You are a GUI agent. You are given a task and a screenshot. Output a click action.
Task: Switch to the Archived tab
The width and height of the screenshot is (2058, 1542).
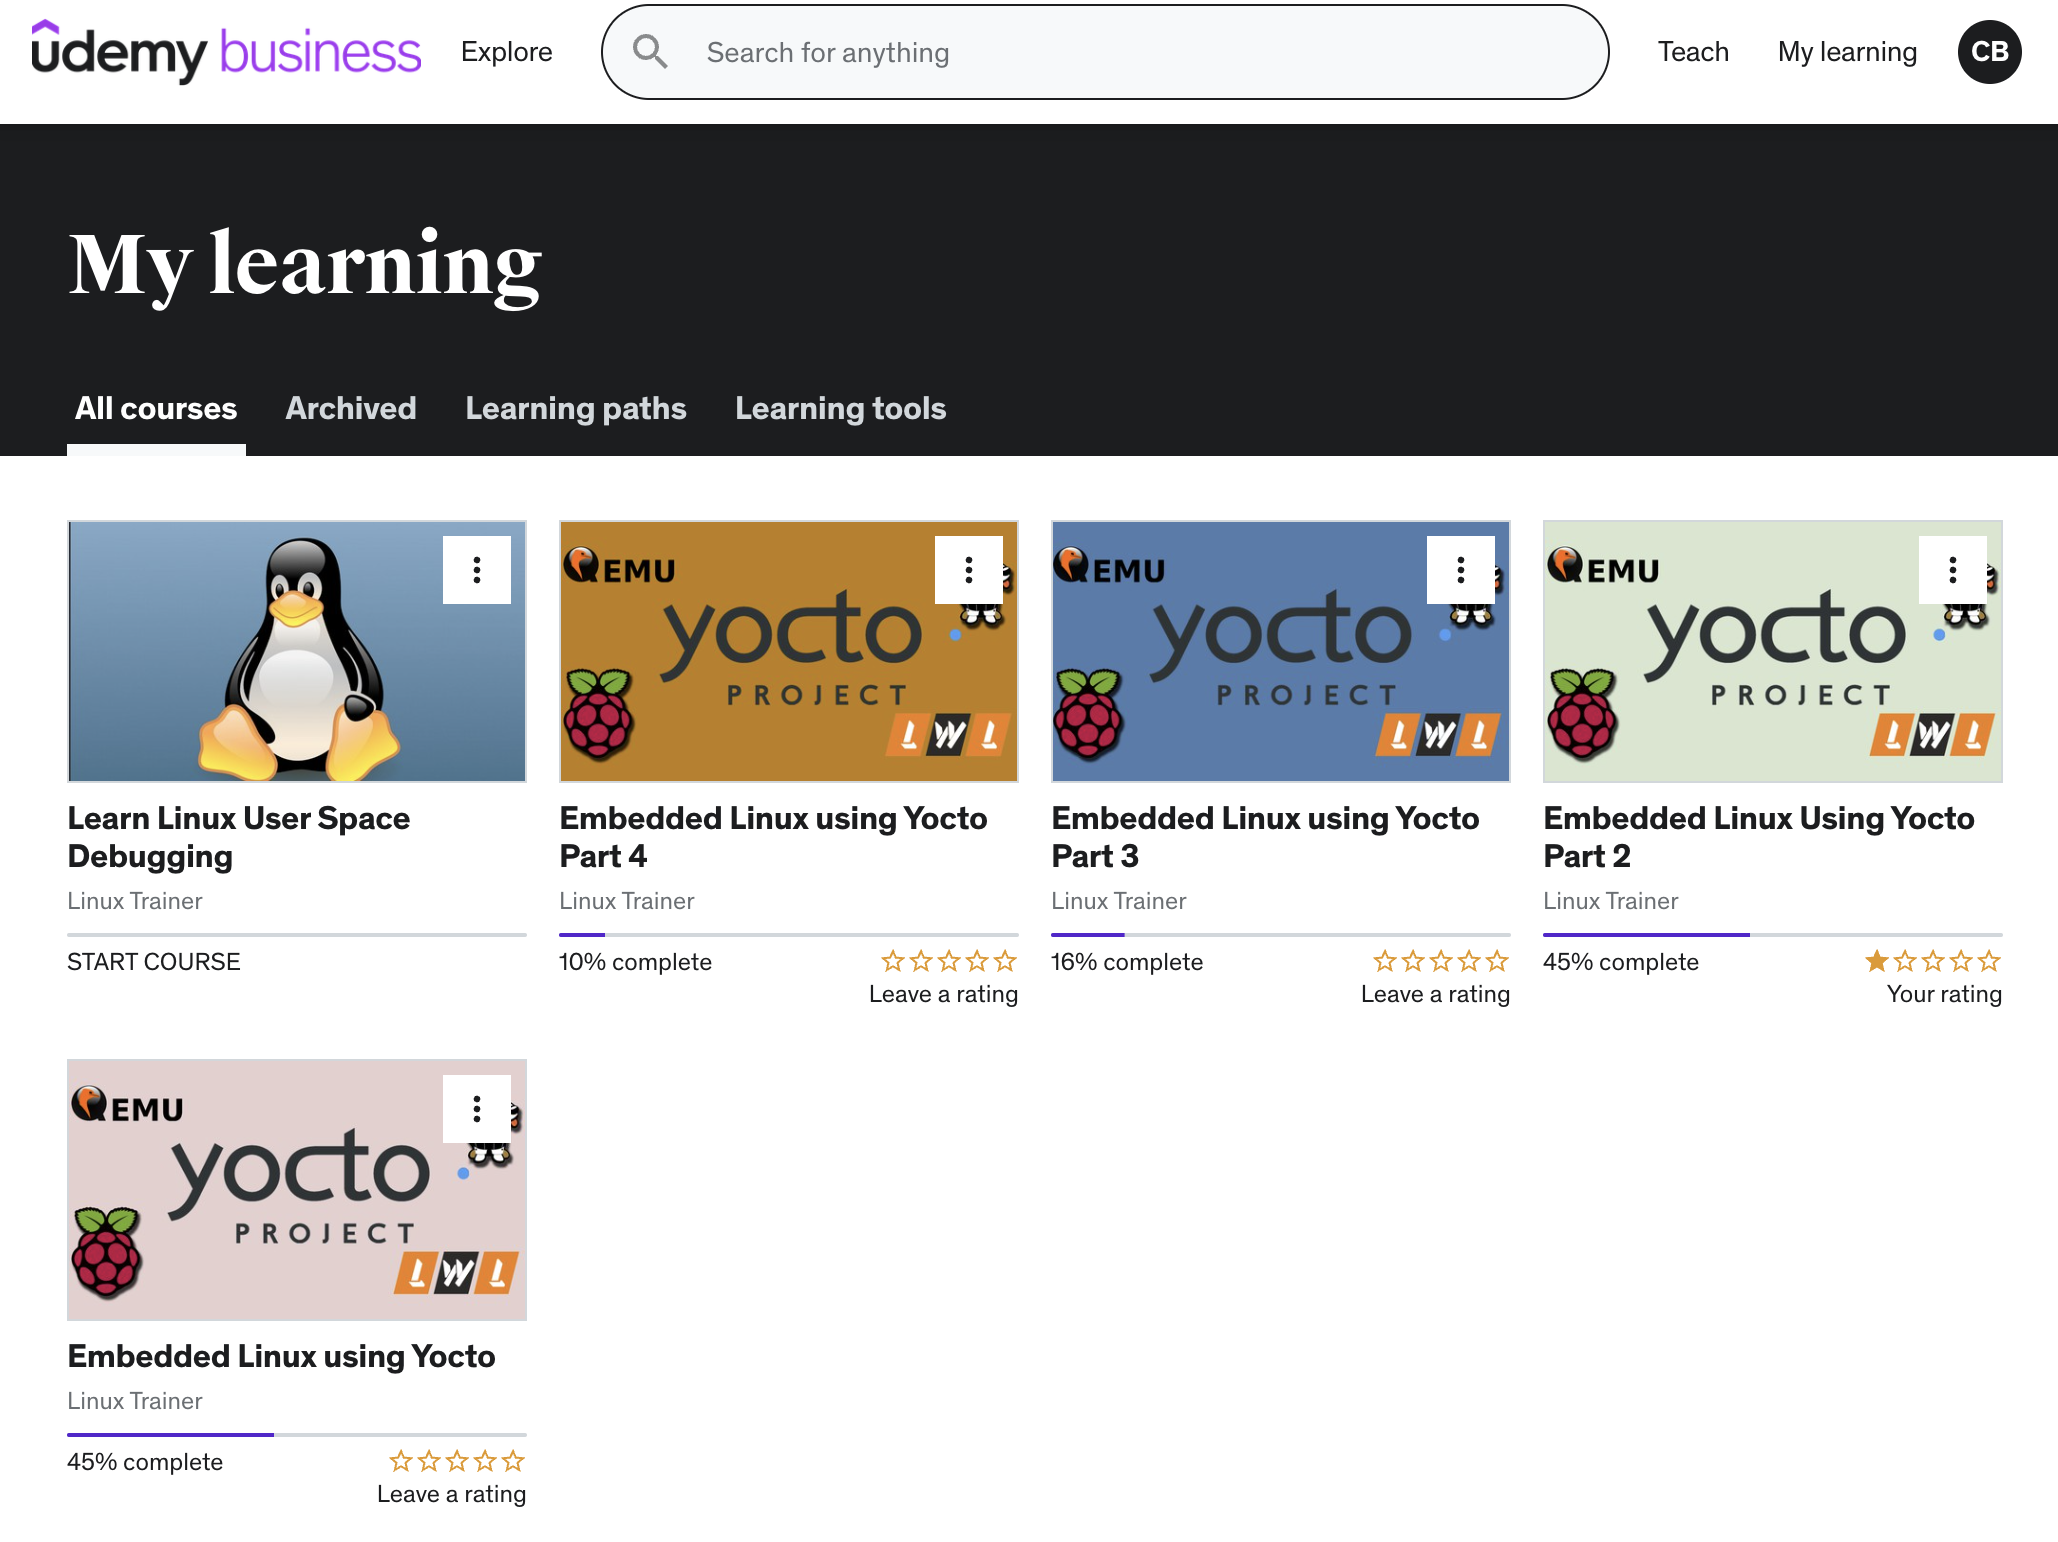point(350,408)
